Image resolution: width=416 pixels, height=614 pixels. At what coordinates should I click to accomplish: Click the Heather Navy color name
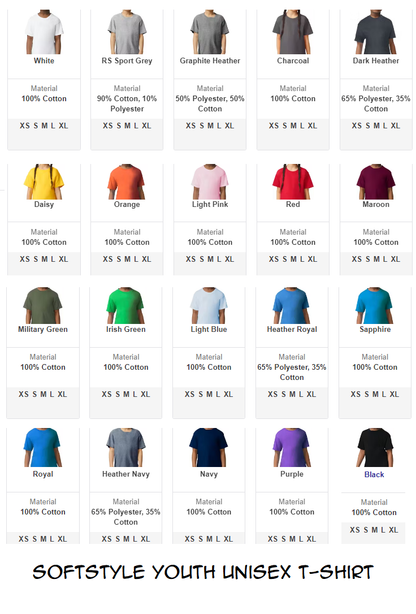[126, 474]
